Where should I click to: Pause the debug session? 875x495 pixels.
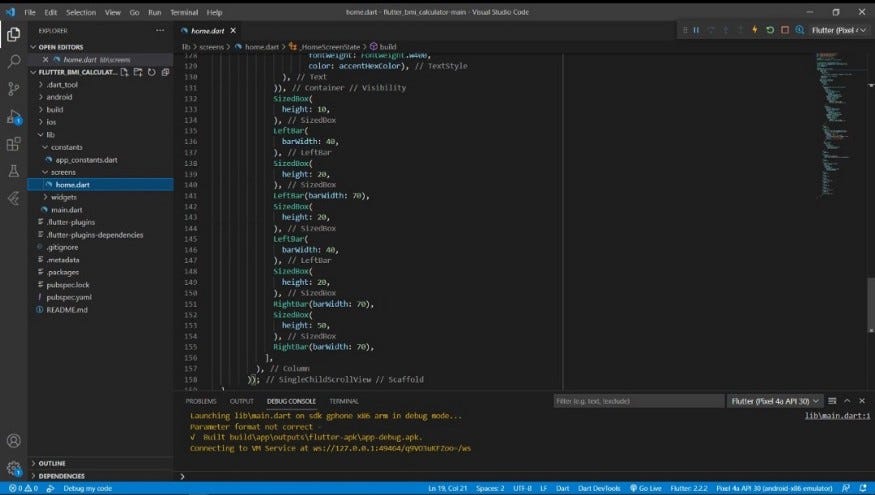coord(696,30)
